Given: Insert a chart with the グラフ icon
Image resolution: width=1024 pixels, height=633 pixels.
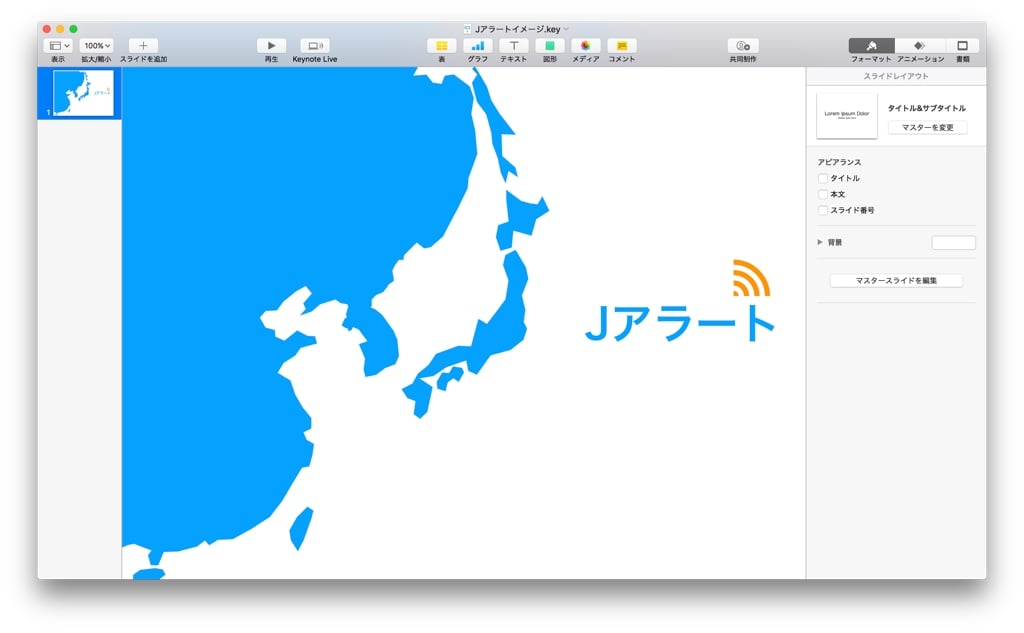Looking at the screenshot, I should tap(477, 46).
